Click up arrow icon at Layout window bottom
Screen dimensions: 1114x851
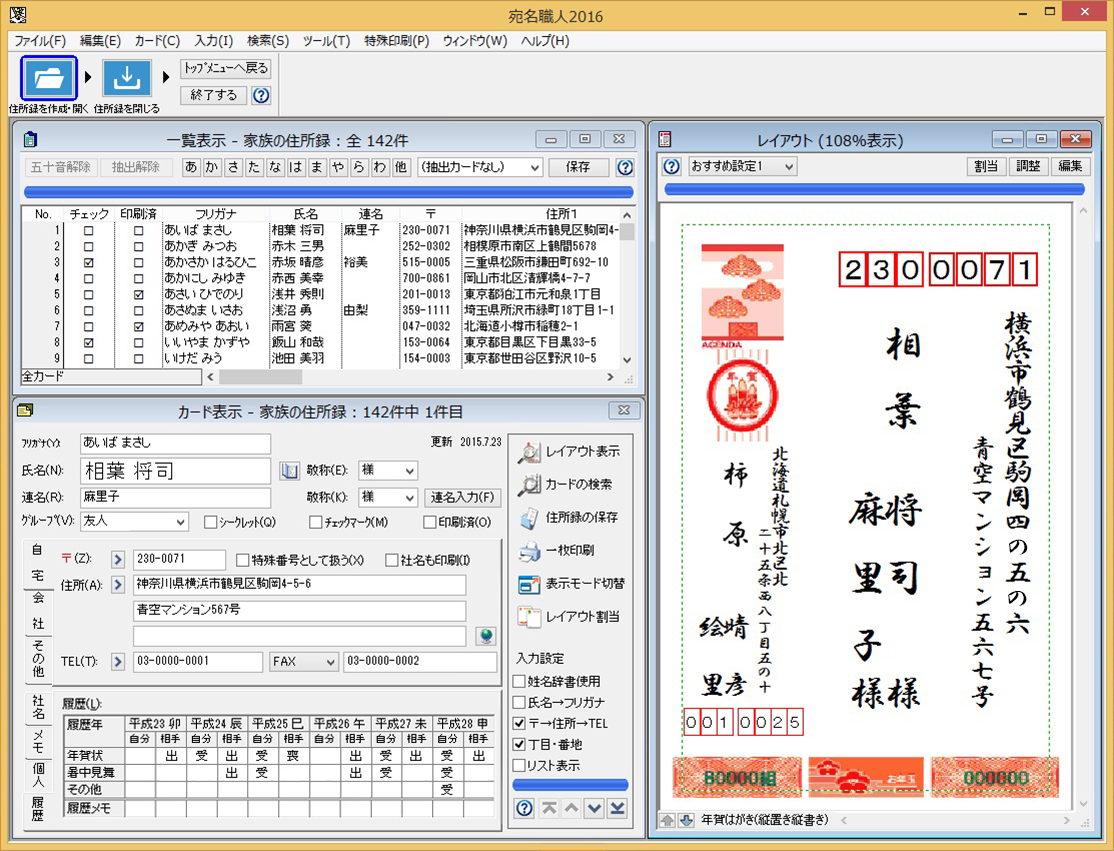point(667,820)
